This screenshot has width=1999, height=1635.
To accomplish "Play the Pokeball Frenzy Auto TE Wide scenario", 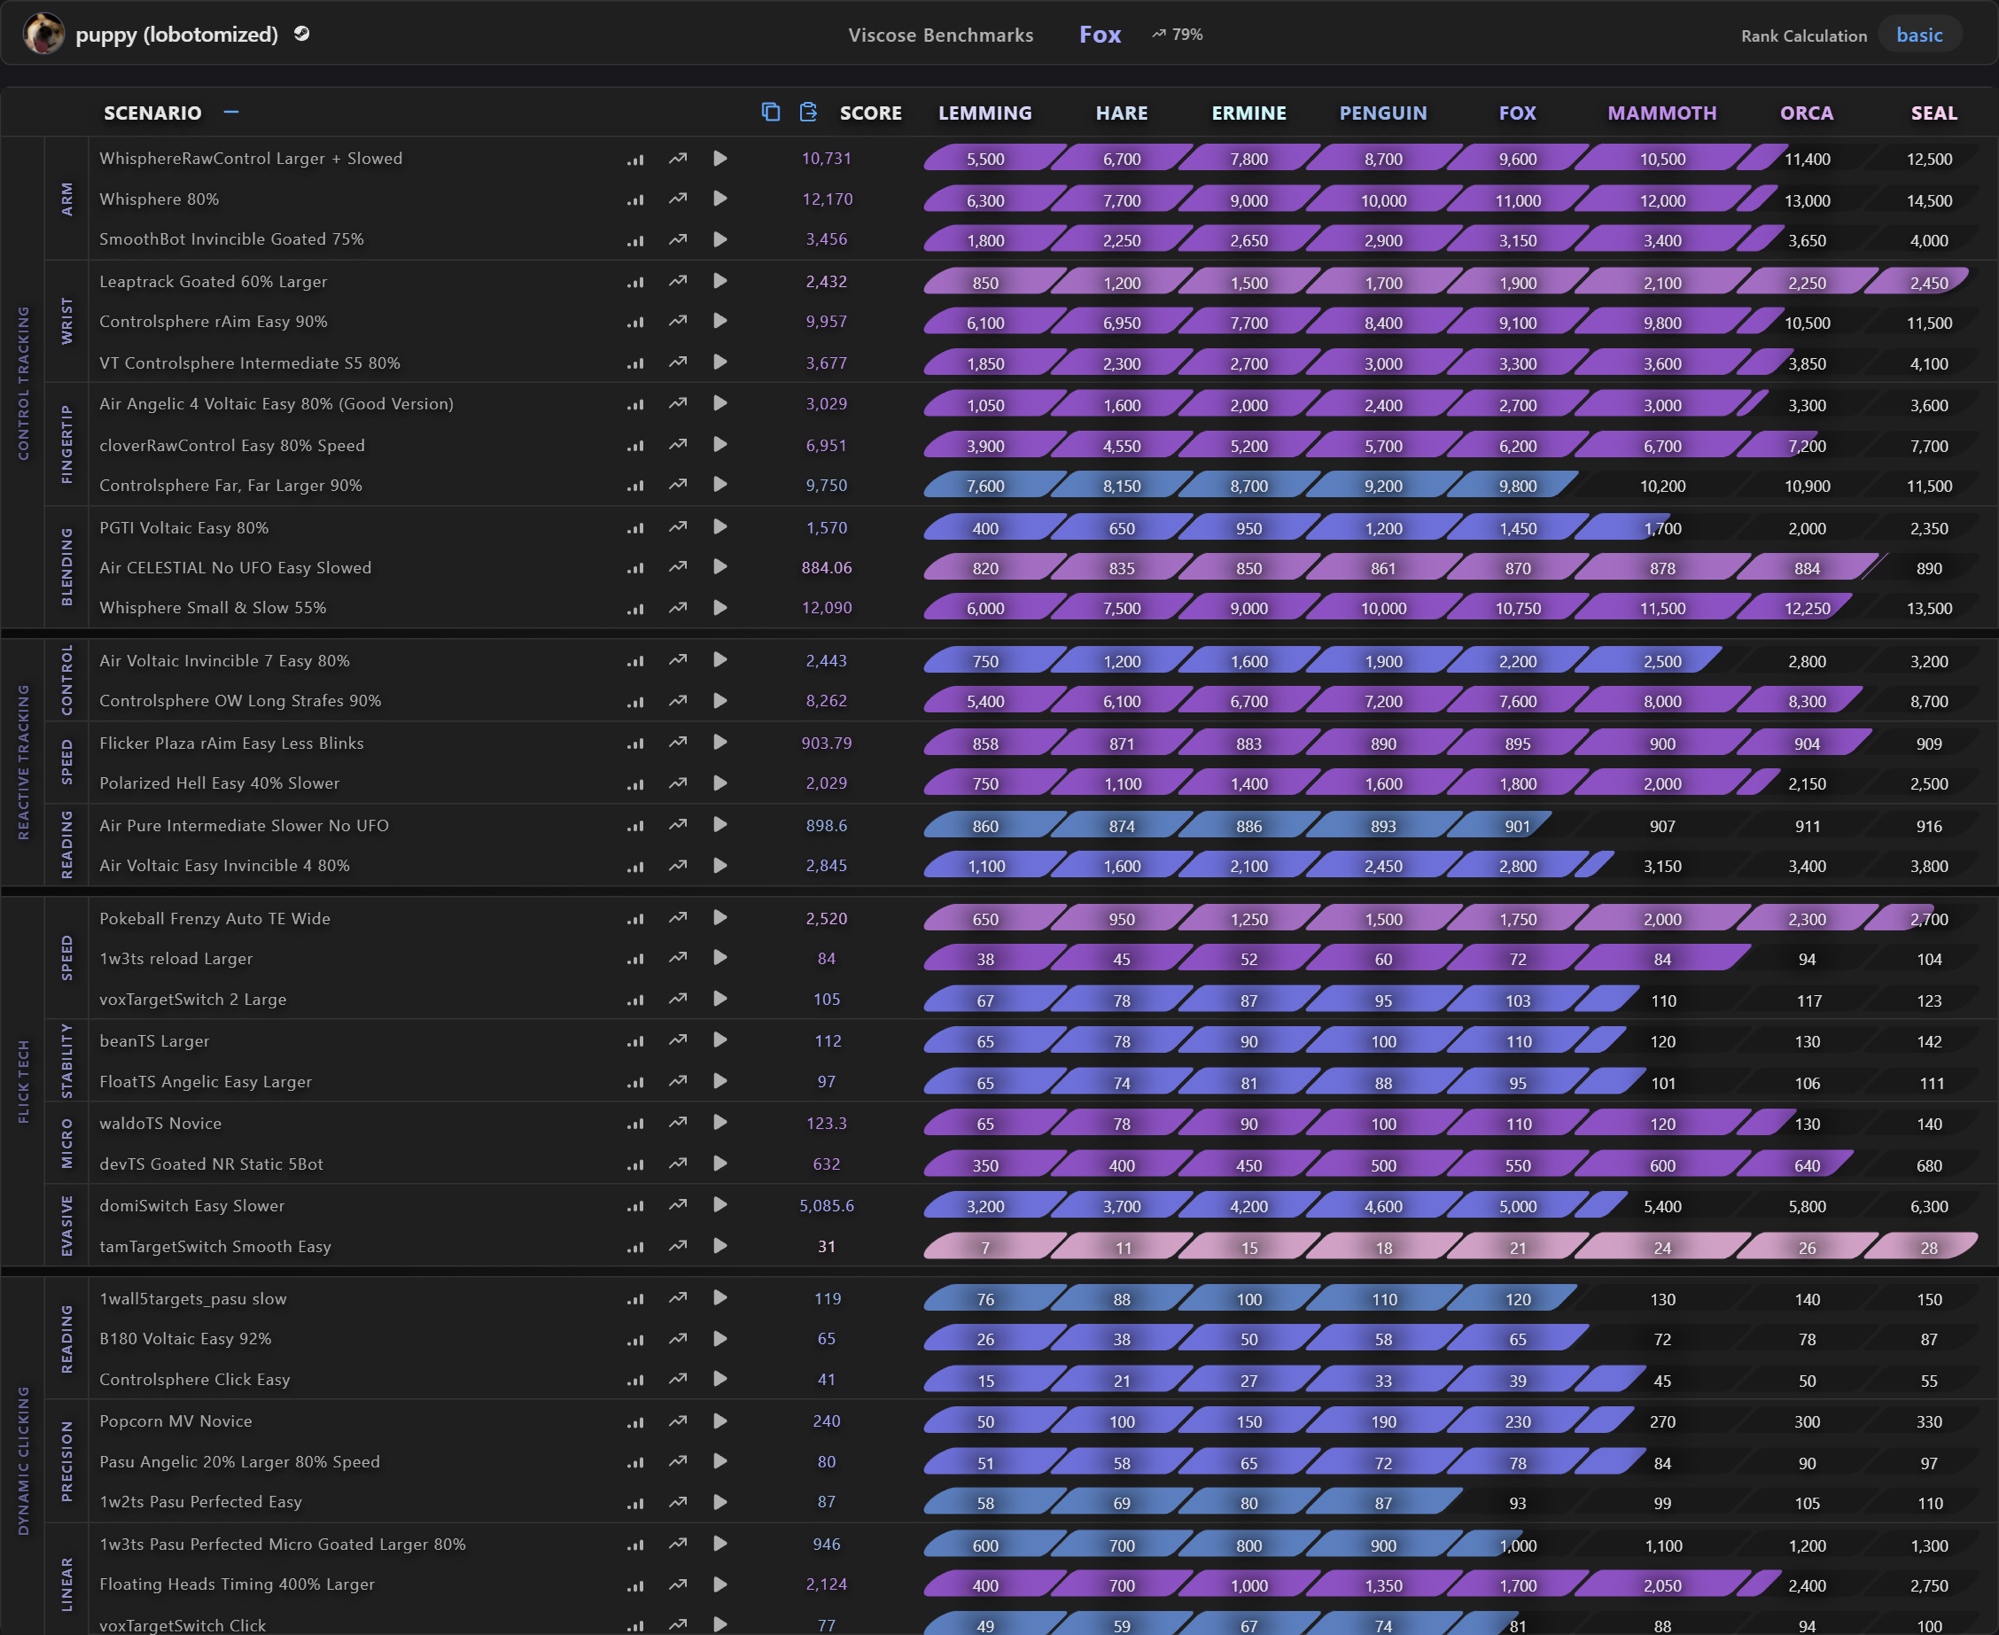I will point(720,918).
